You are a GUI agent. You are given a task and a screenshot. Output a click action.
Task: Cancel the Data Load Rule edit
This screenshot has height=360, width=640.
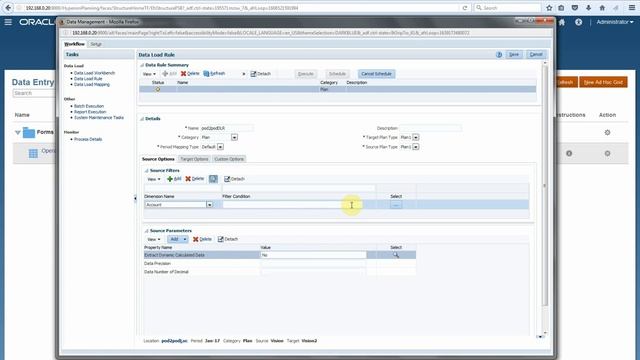(x=536, y=55)
